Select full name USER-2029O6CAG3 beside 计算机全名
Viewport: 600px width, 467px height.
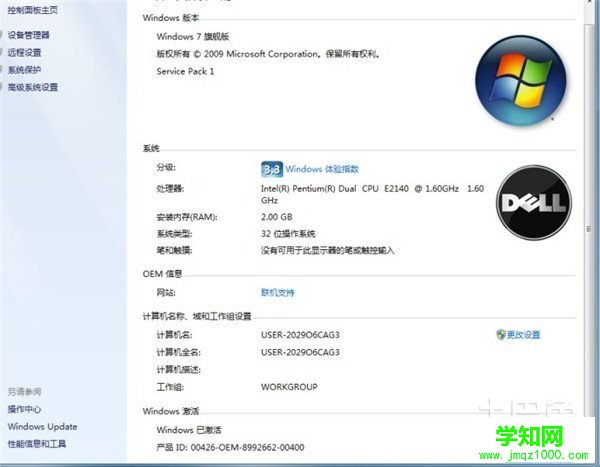(300, 352)
